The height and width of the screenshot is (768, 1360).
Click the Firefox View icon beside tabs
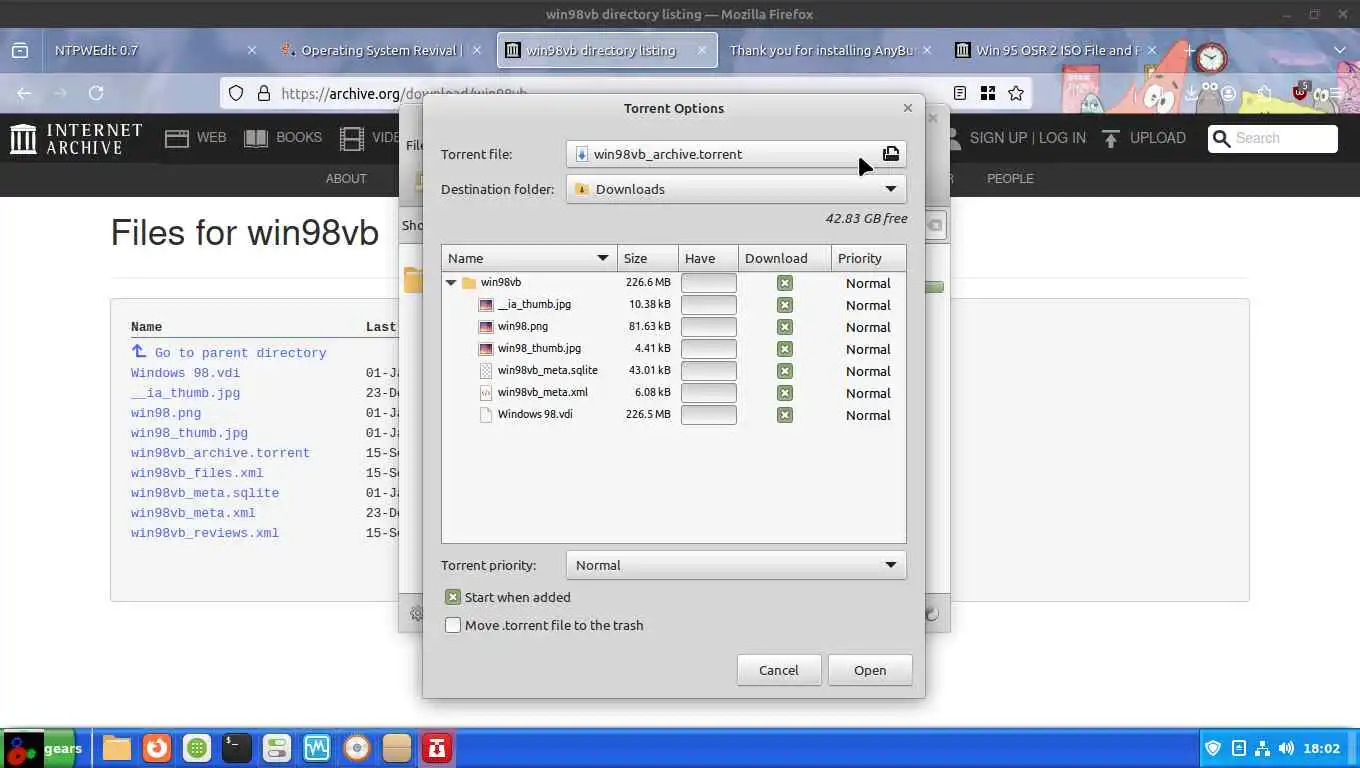20,50
